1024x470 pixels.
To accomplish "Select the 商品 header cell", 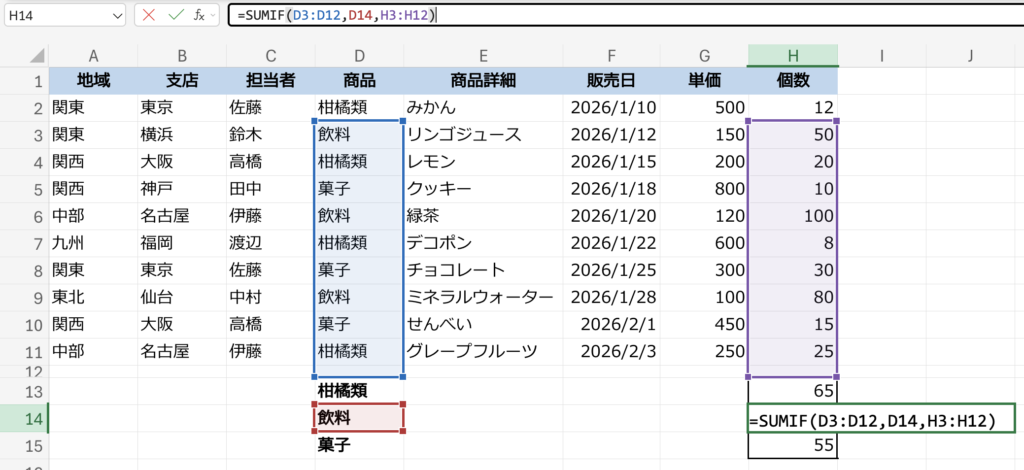I will pos(359,81).
